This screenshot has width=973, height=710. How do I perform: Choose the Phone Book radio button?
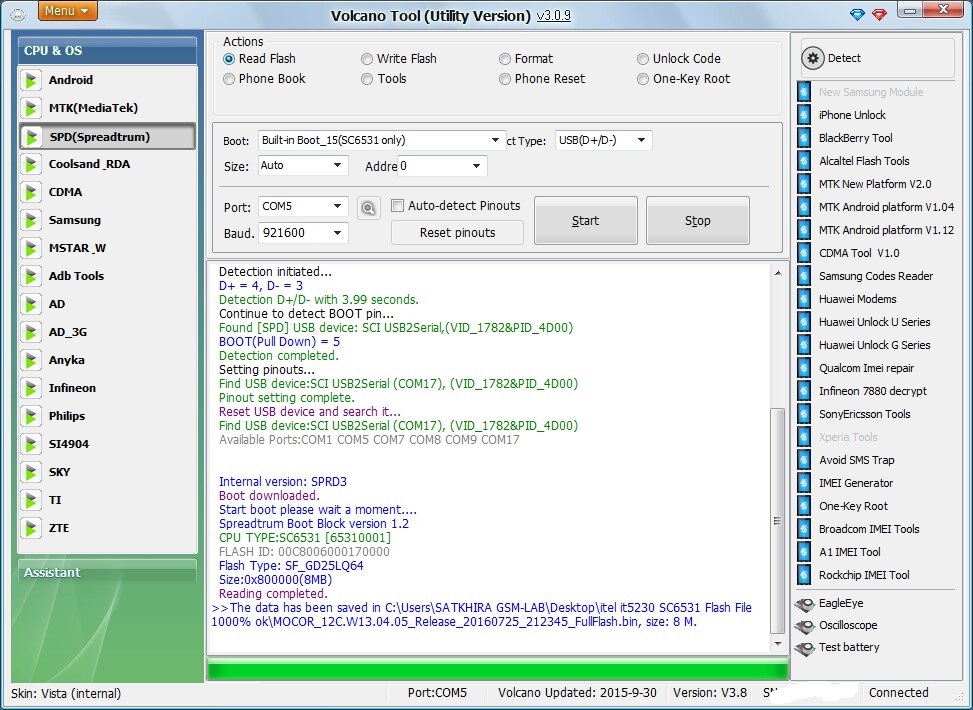229,79
